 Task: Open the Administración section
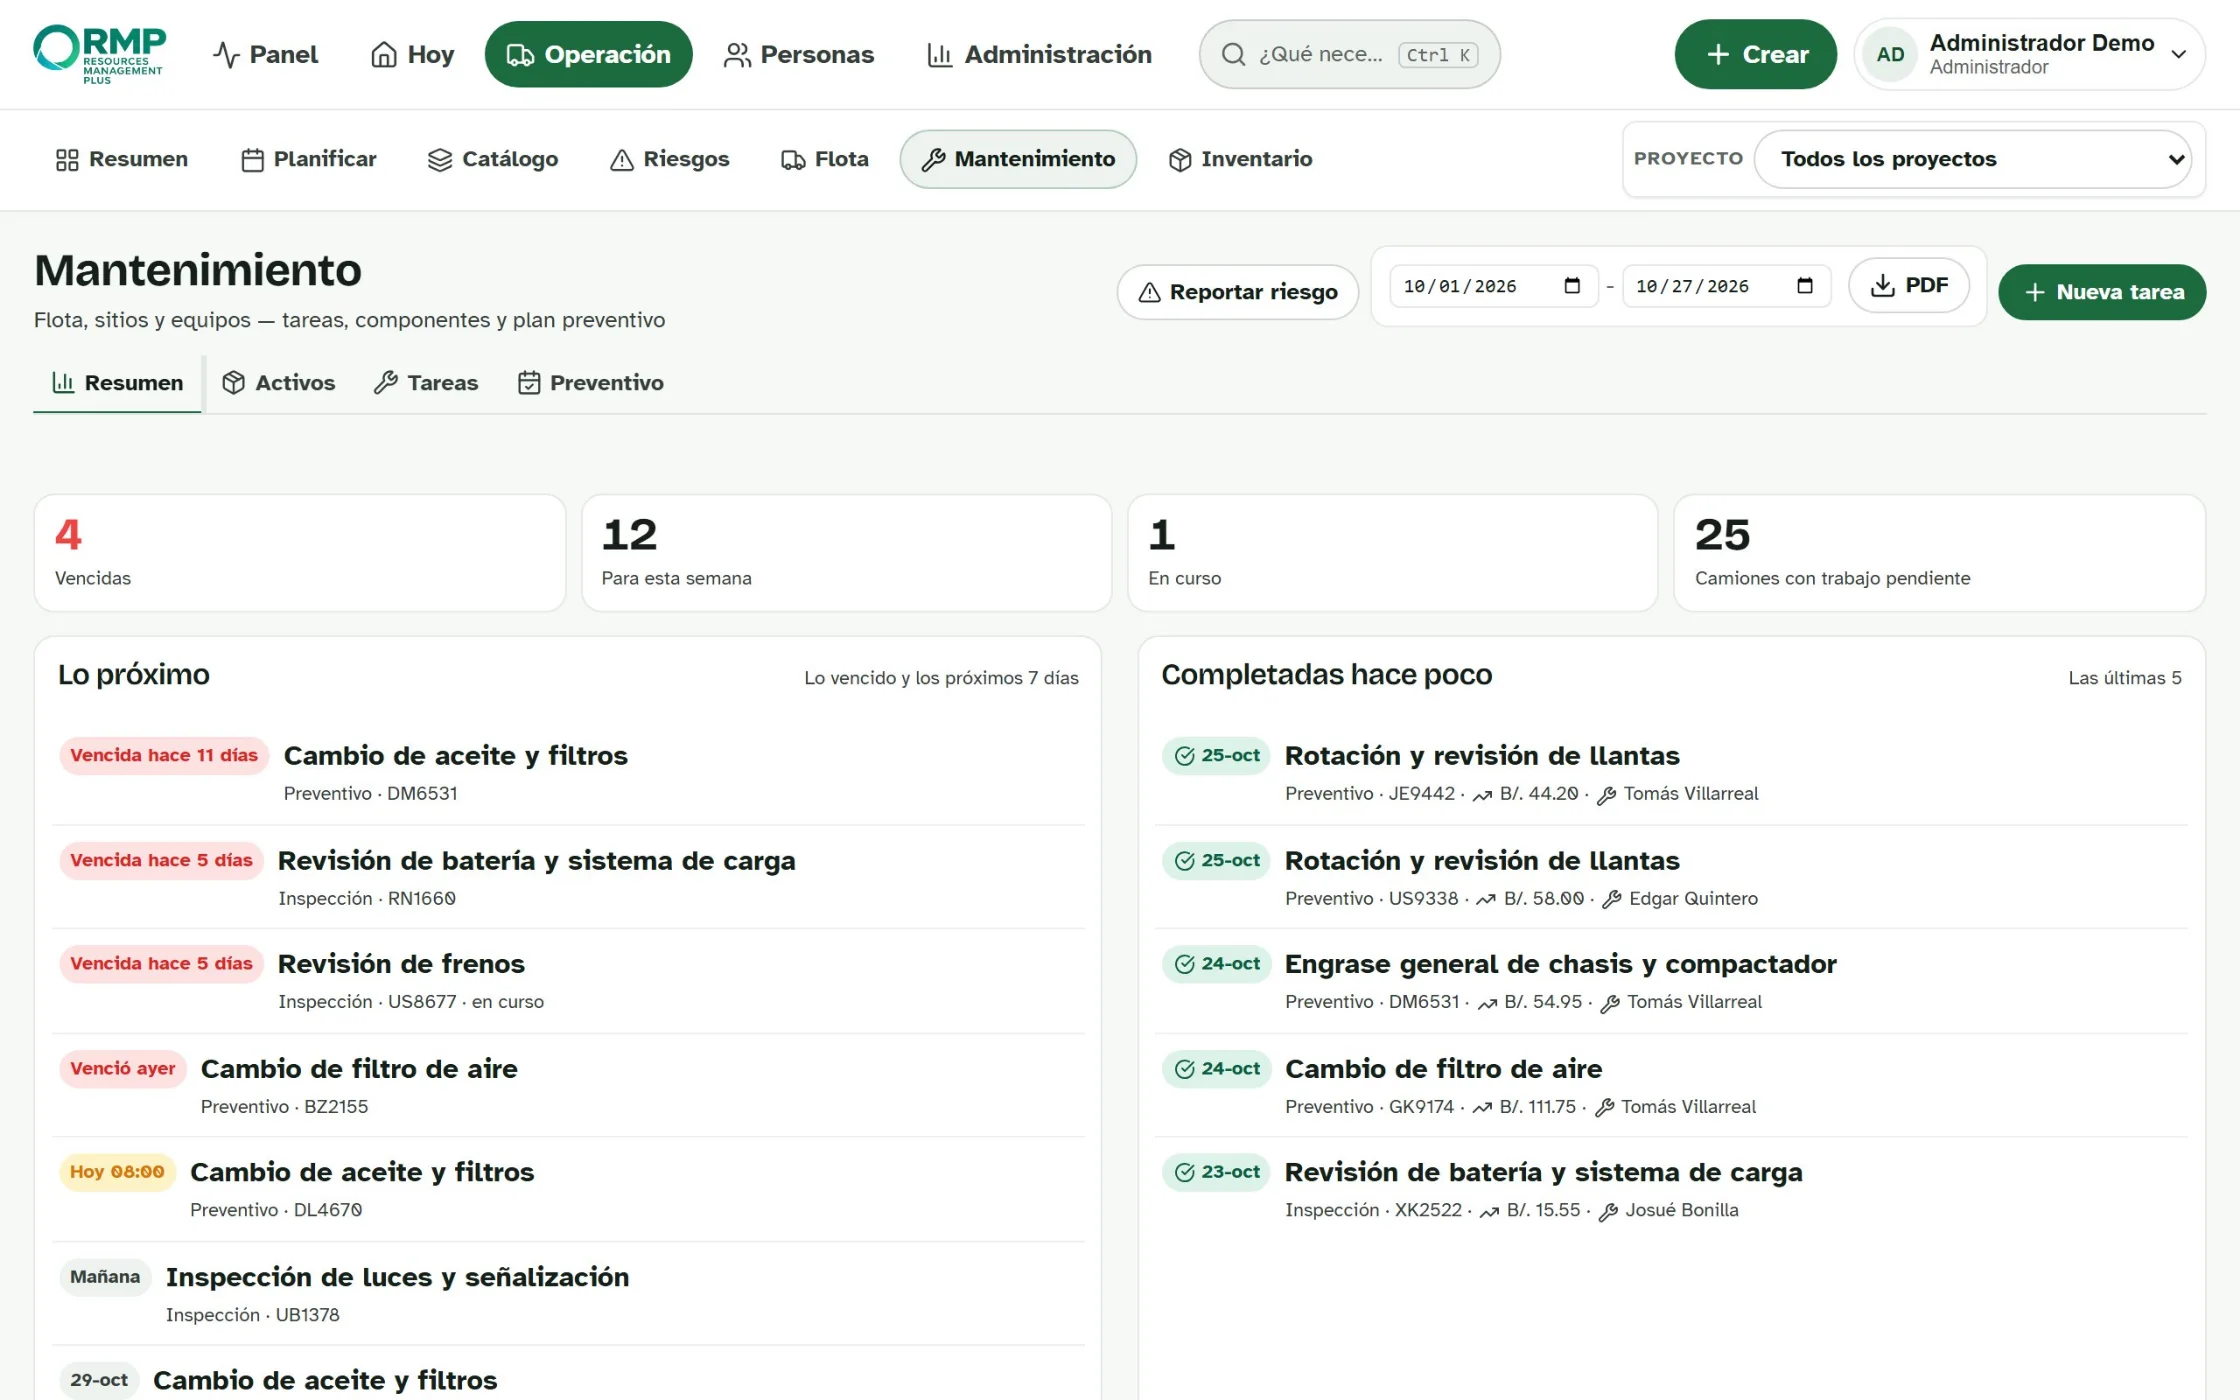(x=1039, y=54)
